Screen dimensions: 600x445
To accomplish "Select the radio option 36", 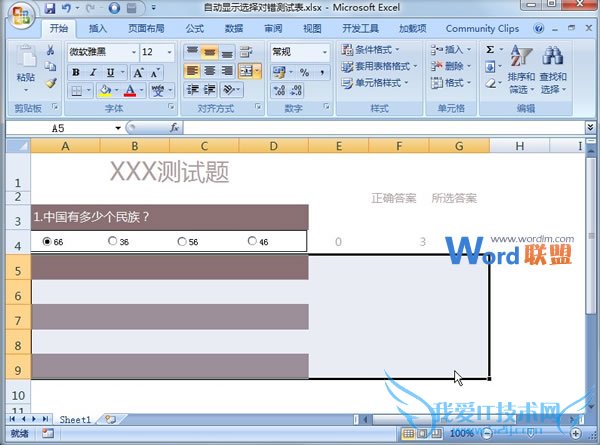I will point(112,241).
